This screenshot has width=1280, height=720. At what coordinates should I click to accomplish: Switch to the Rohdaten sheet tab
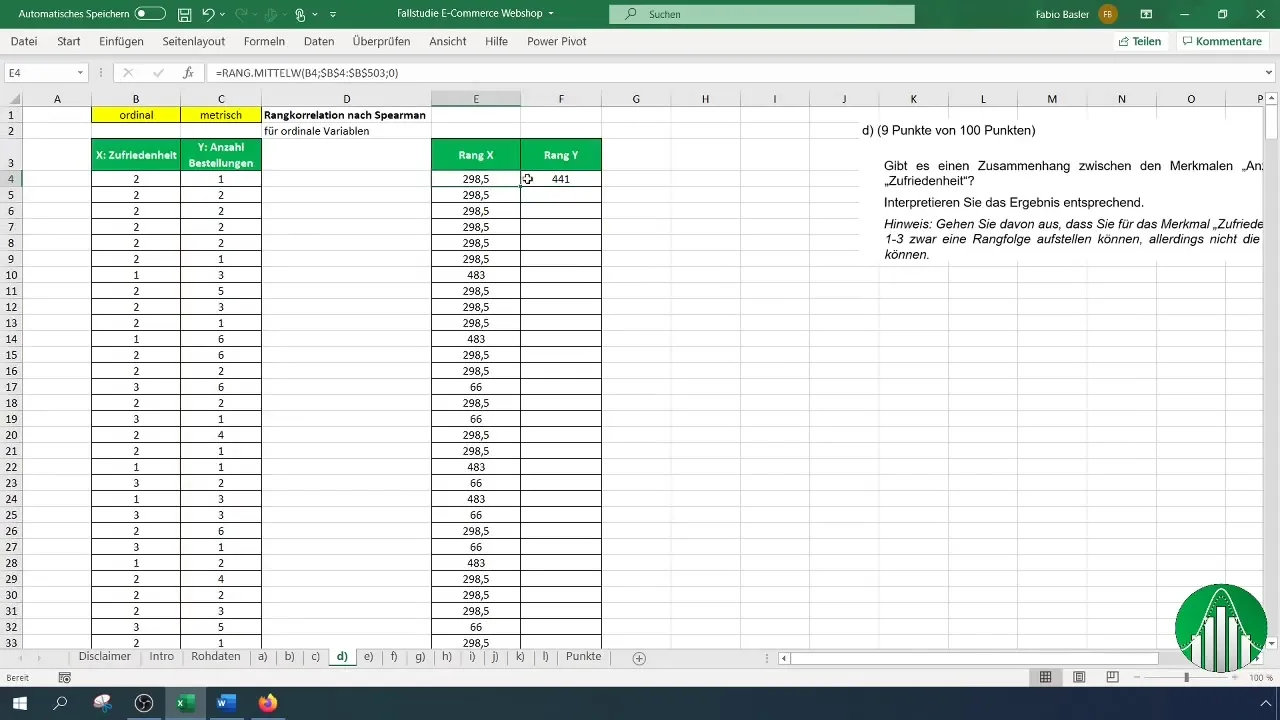pos(216,657)
